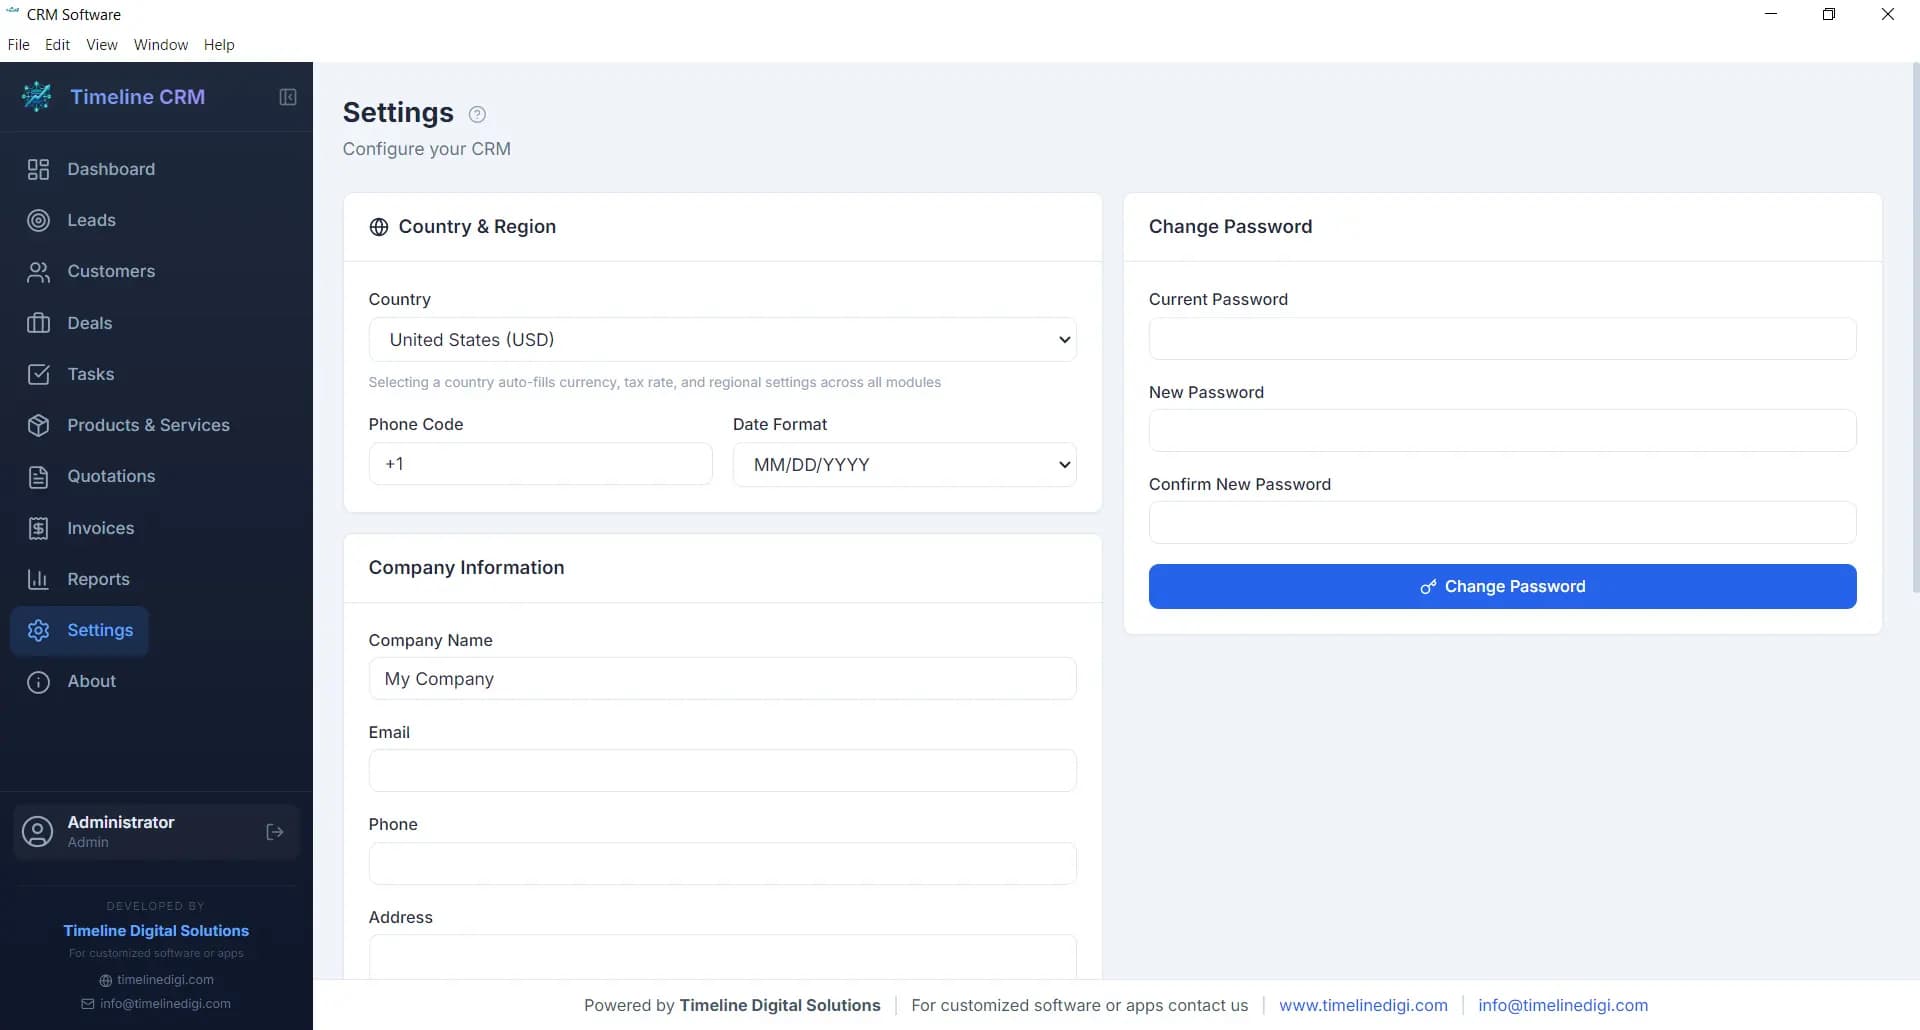Click the Administrator avatar icon

(x=37, y=831)
